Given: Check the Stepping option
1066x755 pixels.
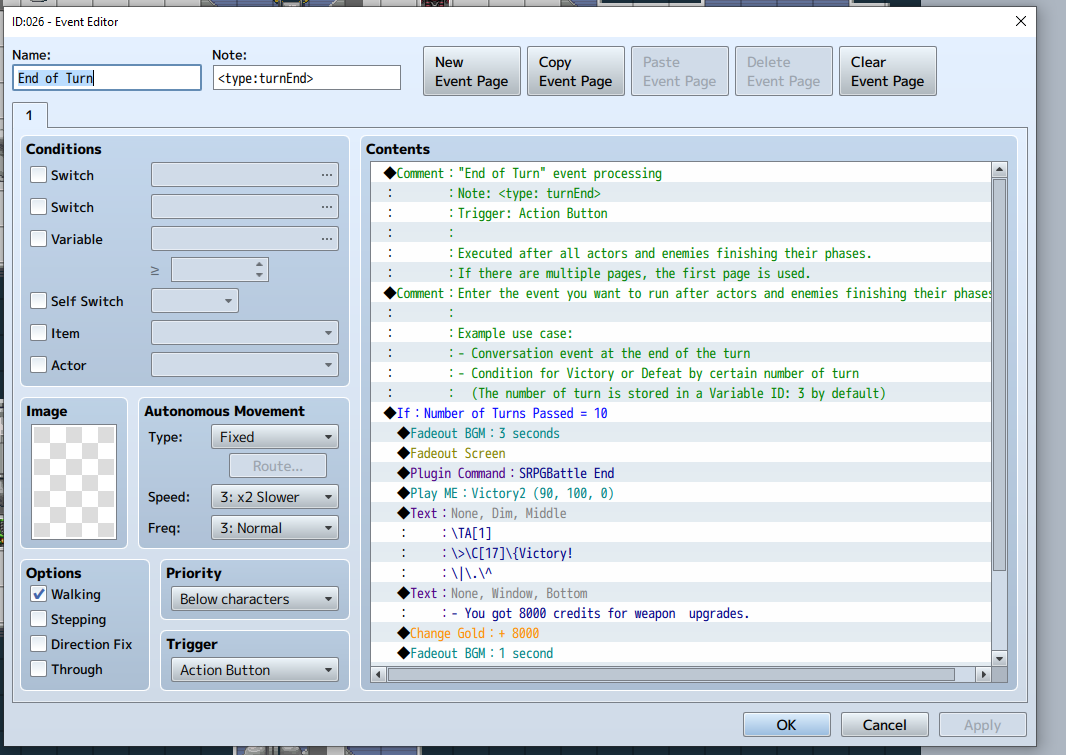Looking at the screenshot, I should point(39,619).
